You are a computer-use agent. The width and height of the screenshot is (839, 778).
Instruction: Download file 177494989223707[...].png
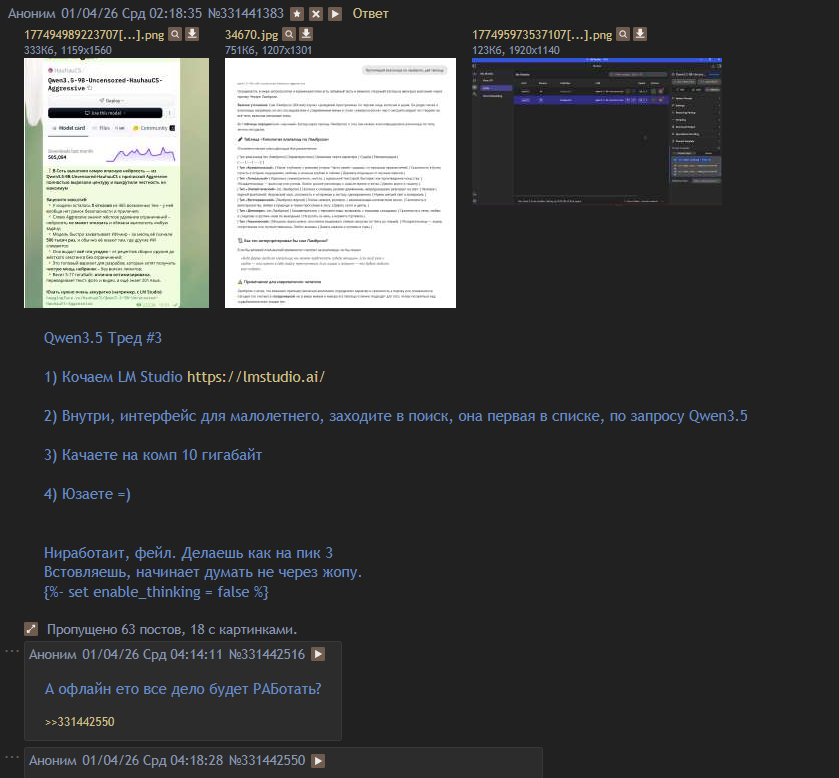pyautogui.click(x=192, y=34)
